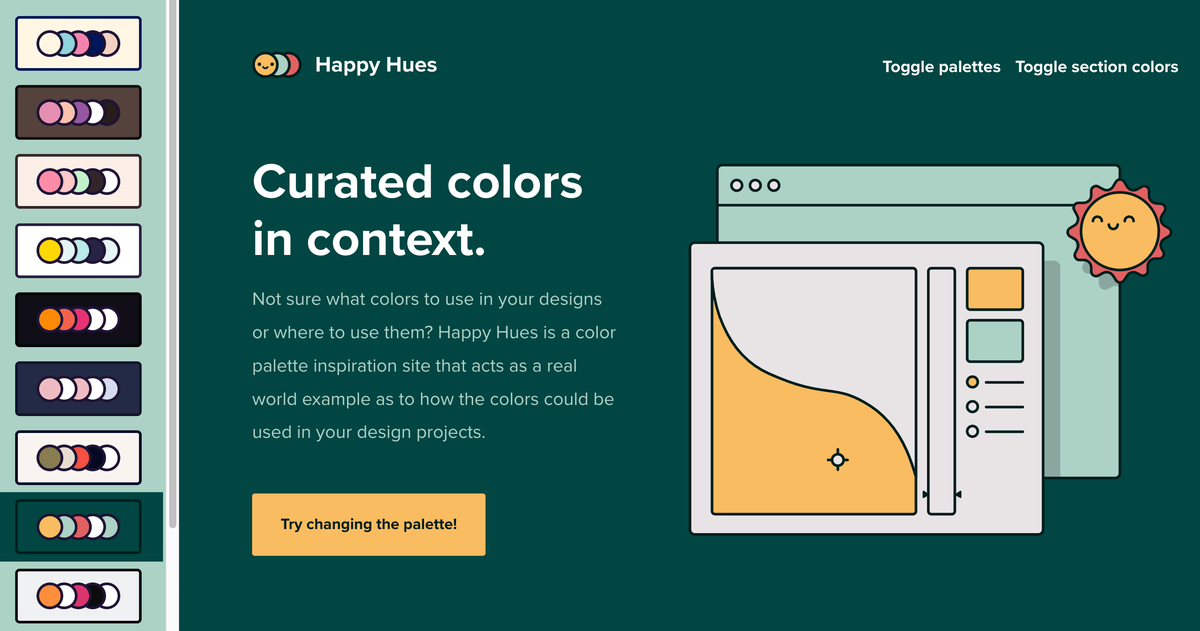Select the middle empty radio circle in the illustration

(972, 406)
